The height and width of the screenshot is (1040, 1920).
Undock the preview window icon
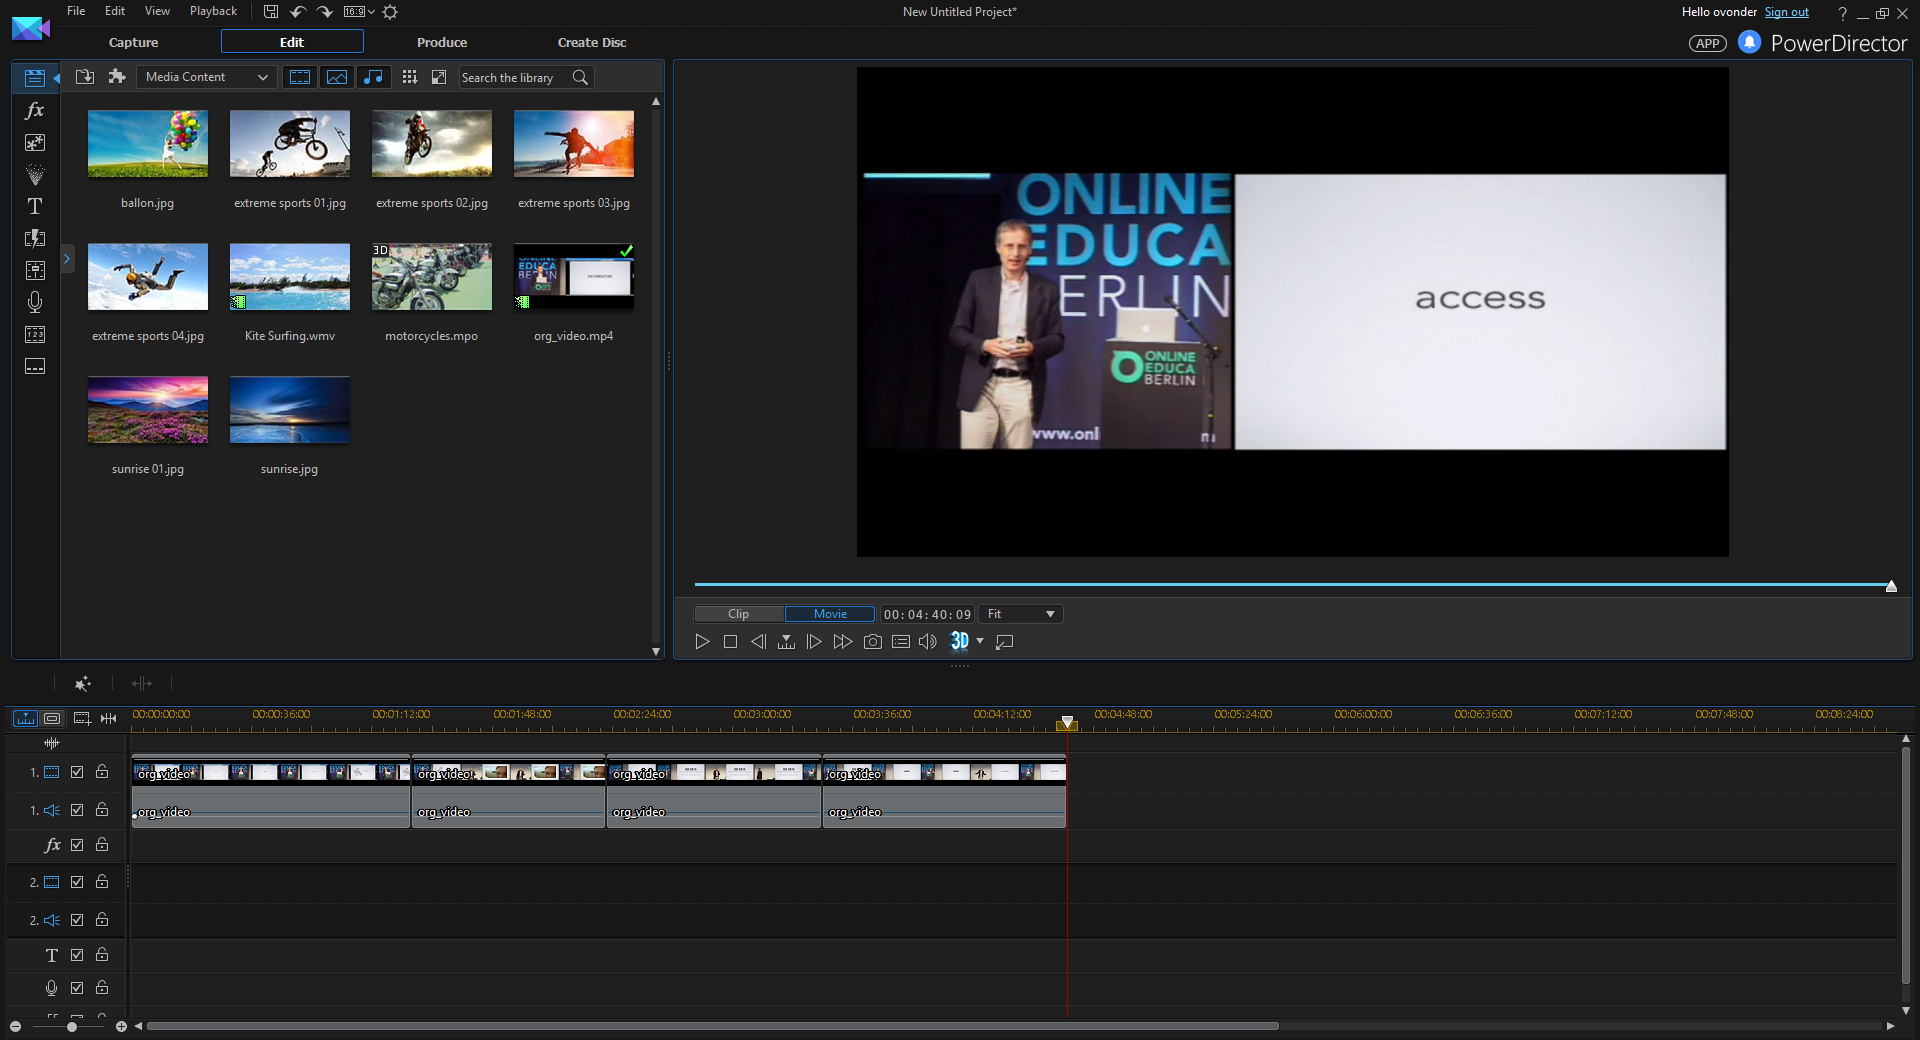(1005, 642)
